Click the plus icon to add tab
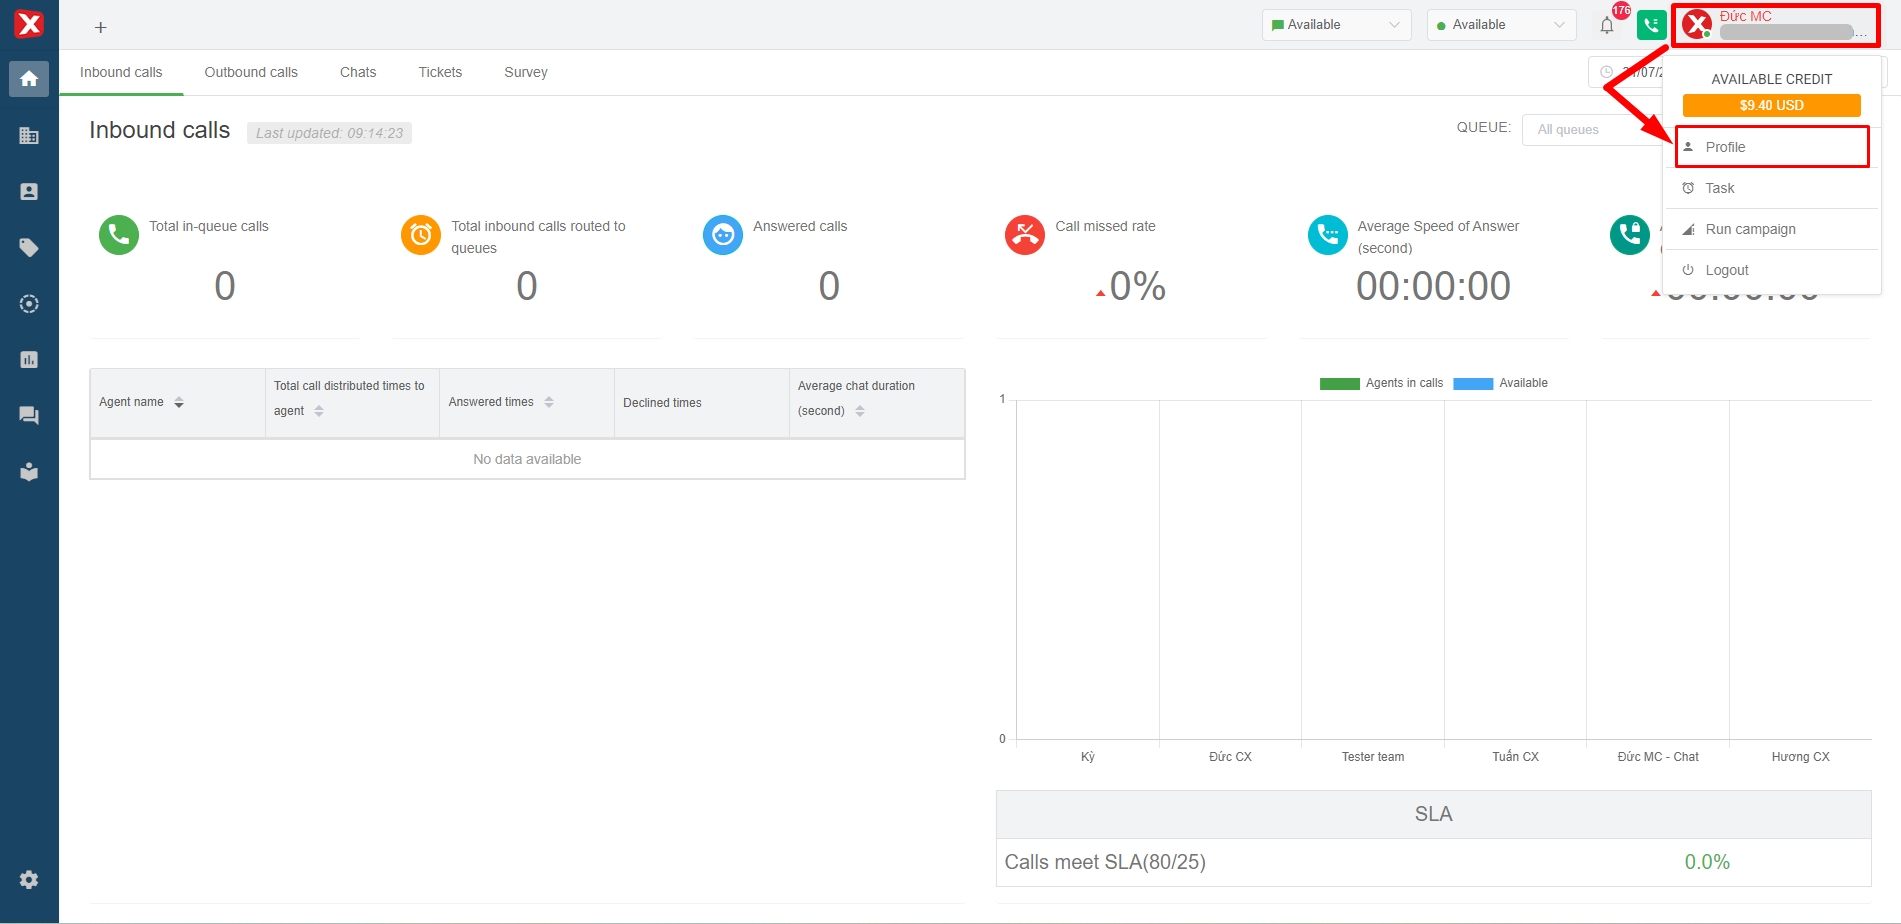Screen dimensions: 1901x924 100,27
